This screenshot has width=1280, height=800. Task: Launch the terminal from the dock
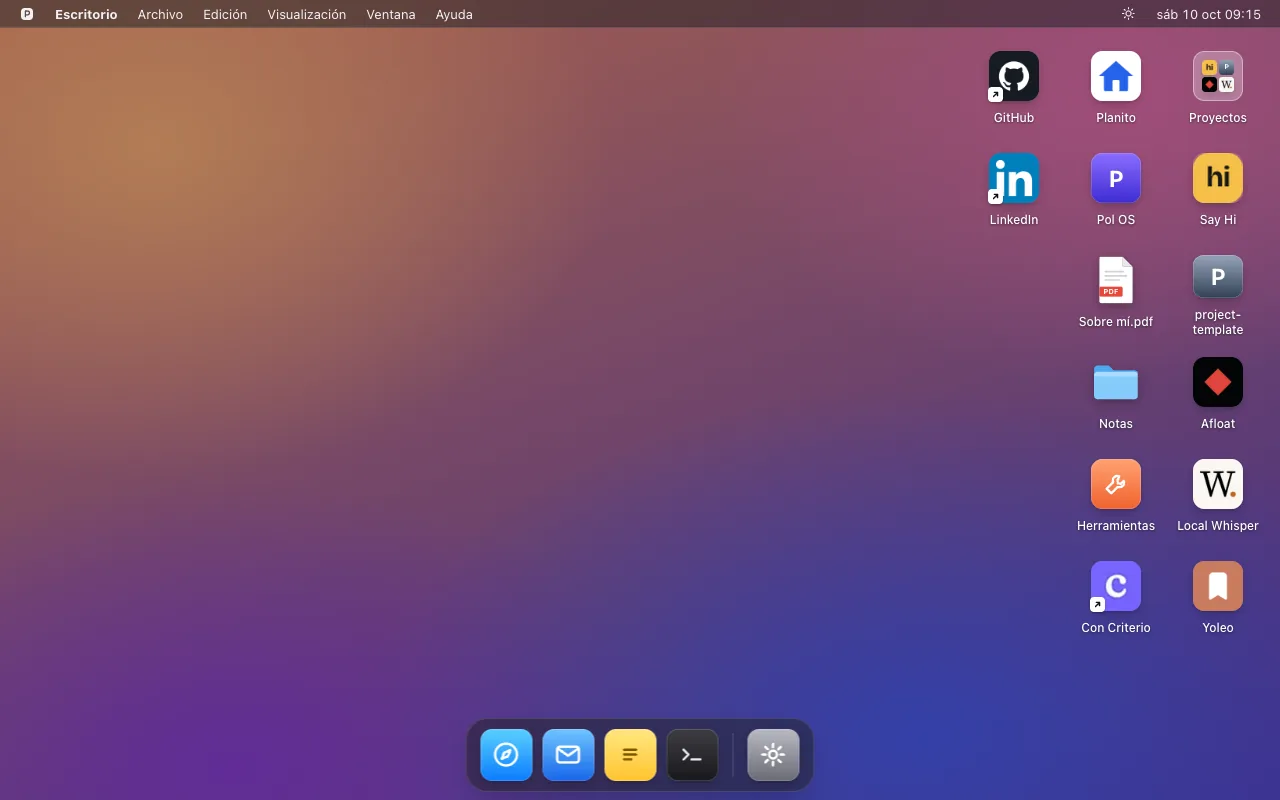pyautogui.click(x=692, y=755)
